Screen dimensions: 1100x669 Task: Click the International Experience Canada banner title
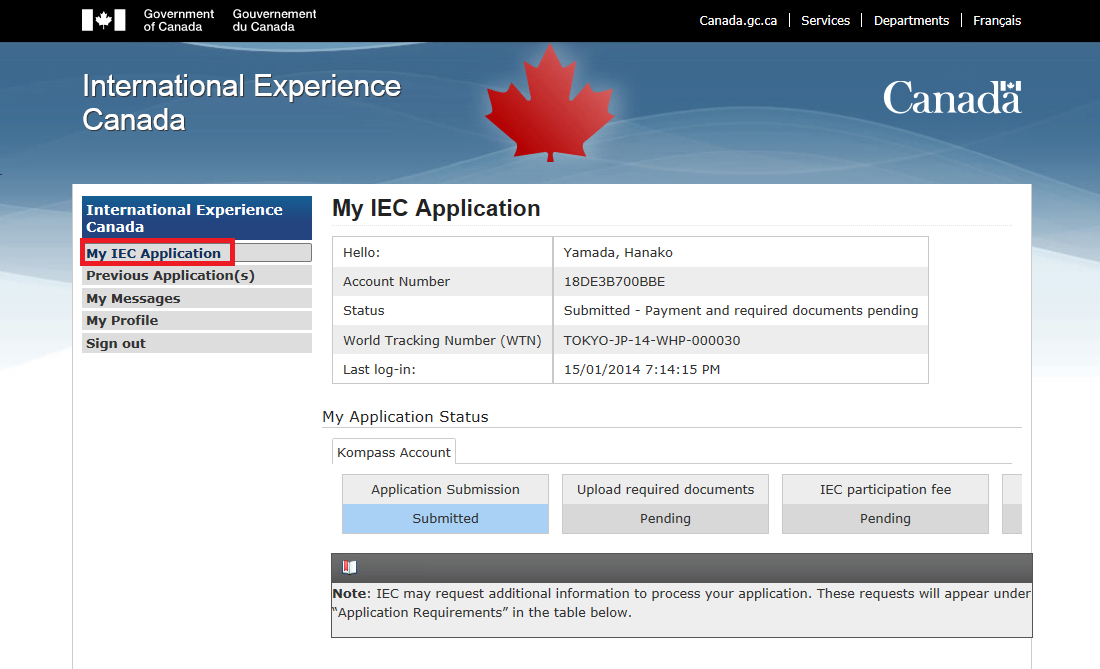tap(241, 102)
